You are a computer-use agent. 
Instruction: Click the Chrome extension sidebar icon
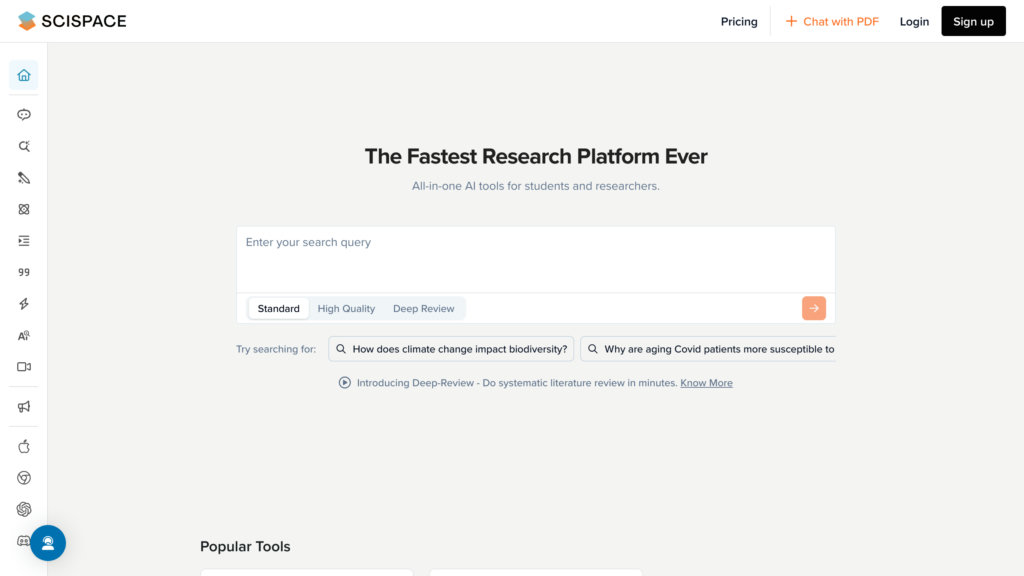[x=24, y=478]
